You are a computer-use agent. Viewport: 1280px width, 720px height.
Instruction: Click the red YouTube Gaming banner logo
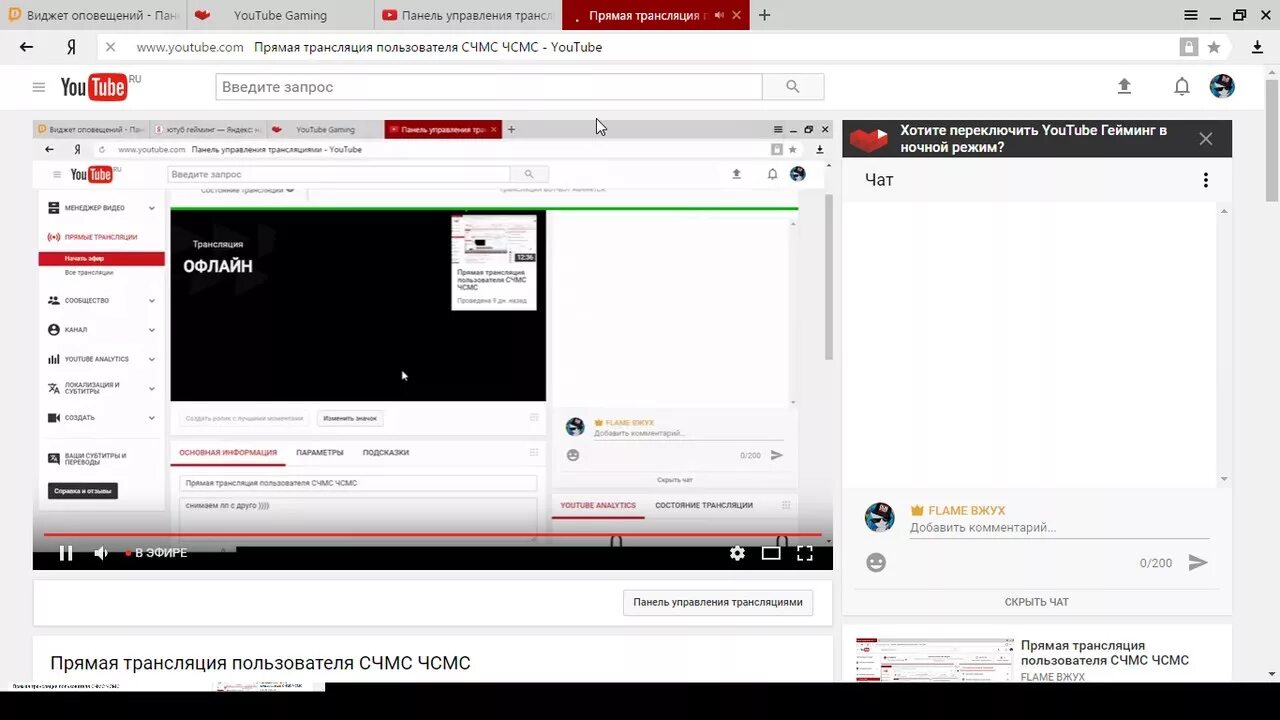pos(869,139)
